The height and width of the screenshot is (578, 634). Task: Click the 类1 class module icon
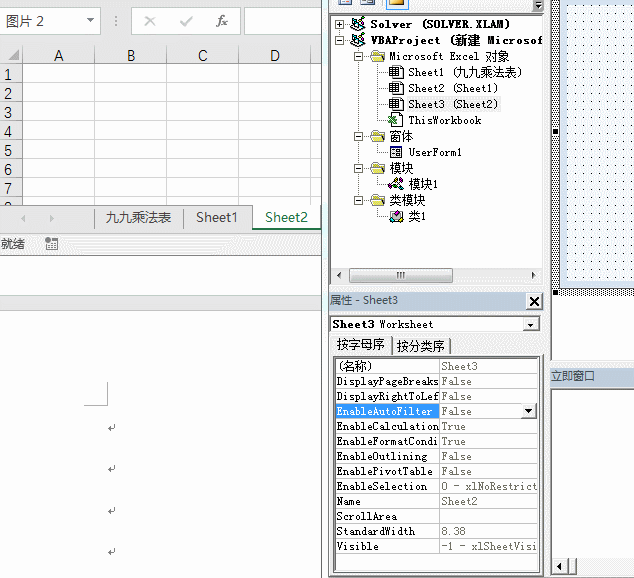[x=396, y=217]
